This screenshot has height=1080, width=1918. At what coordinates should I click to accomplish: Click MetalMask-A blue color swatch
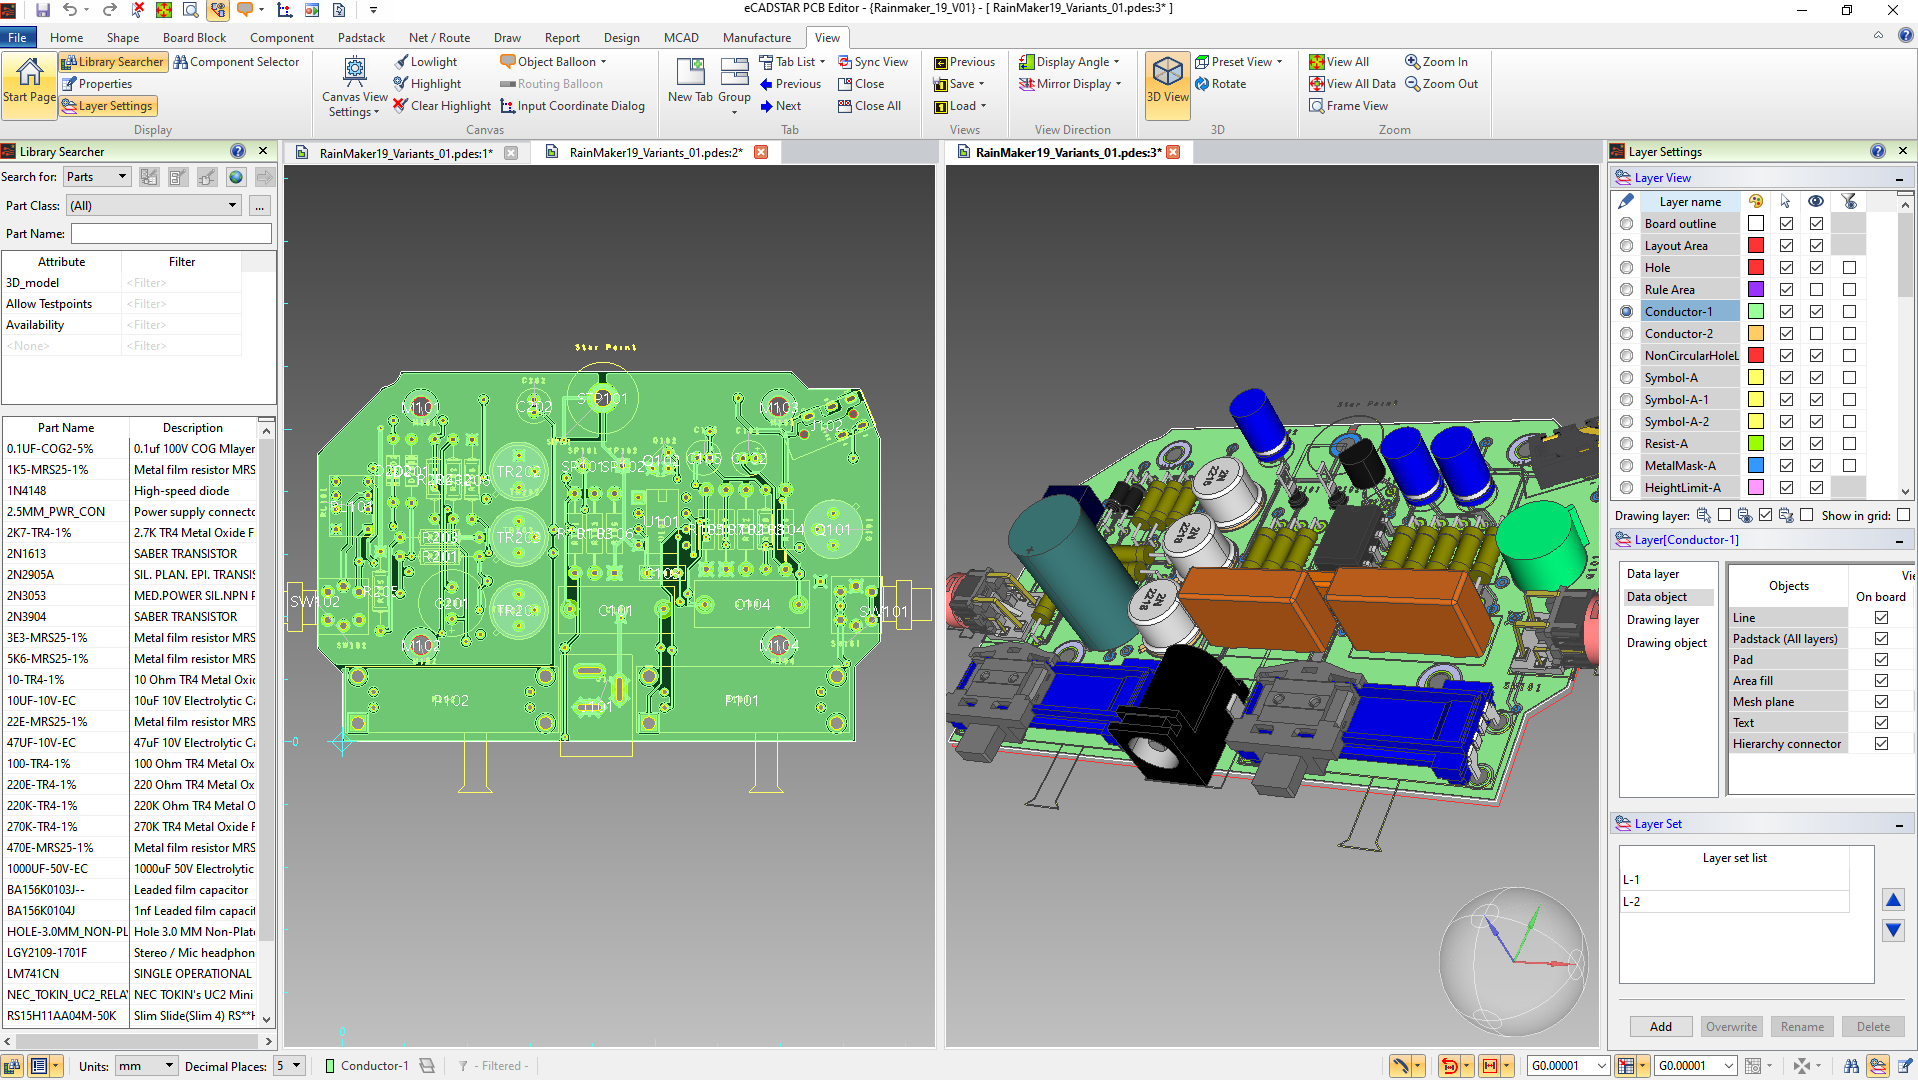[1756, 466]
